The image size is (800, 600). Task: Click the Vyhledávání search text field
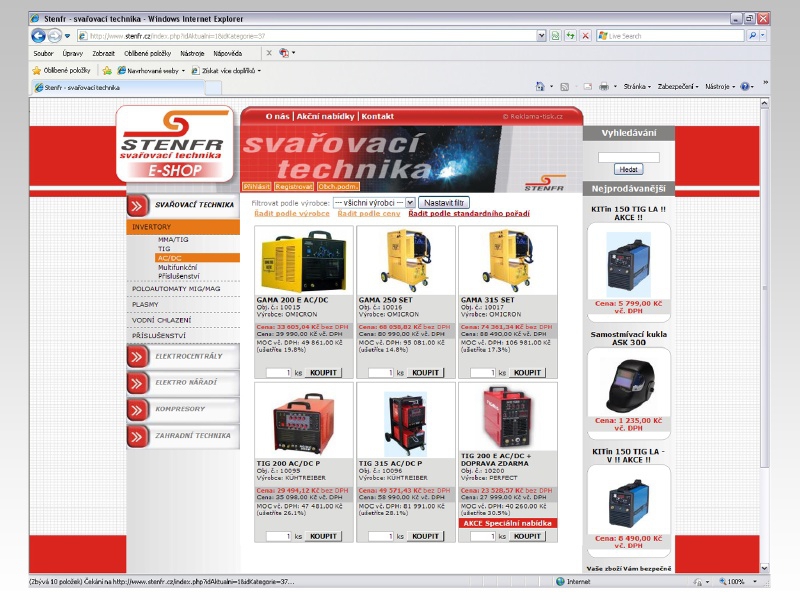[629, 157]
